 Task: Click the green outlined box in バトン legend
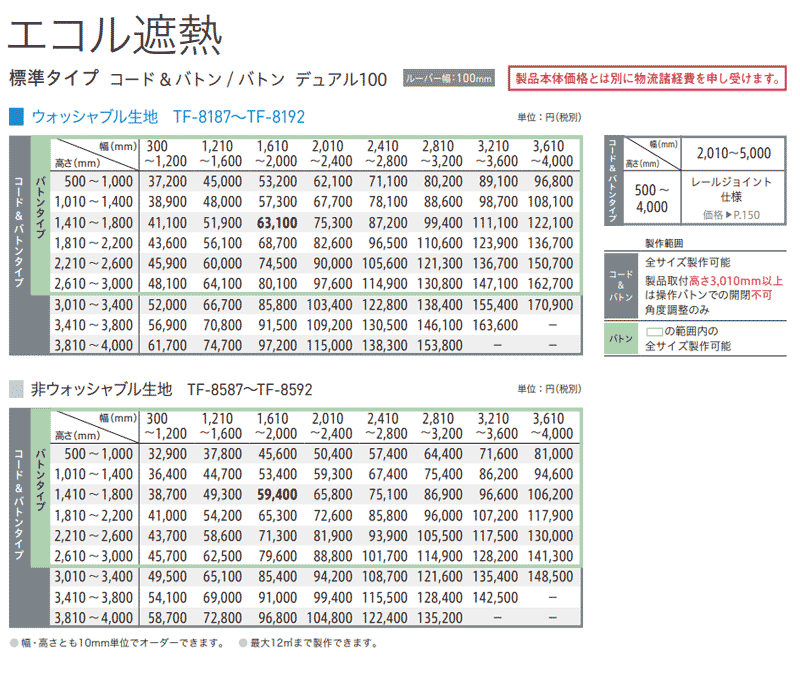coord(656,330)
